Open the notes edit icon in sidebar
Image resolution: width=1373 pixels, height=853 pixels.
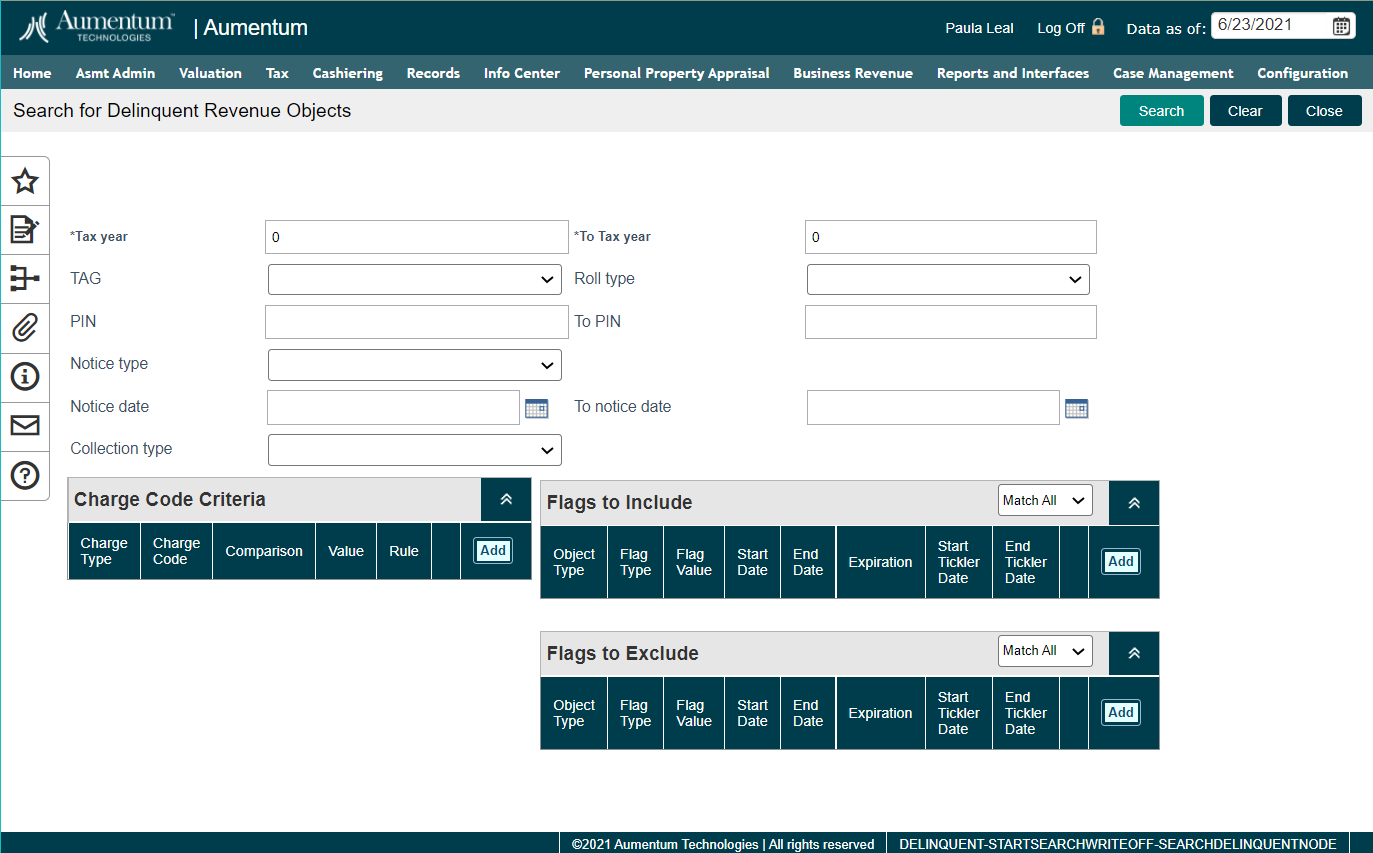[25, 230]
